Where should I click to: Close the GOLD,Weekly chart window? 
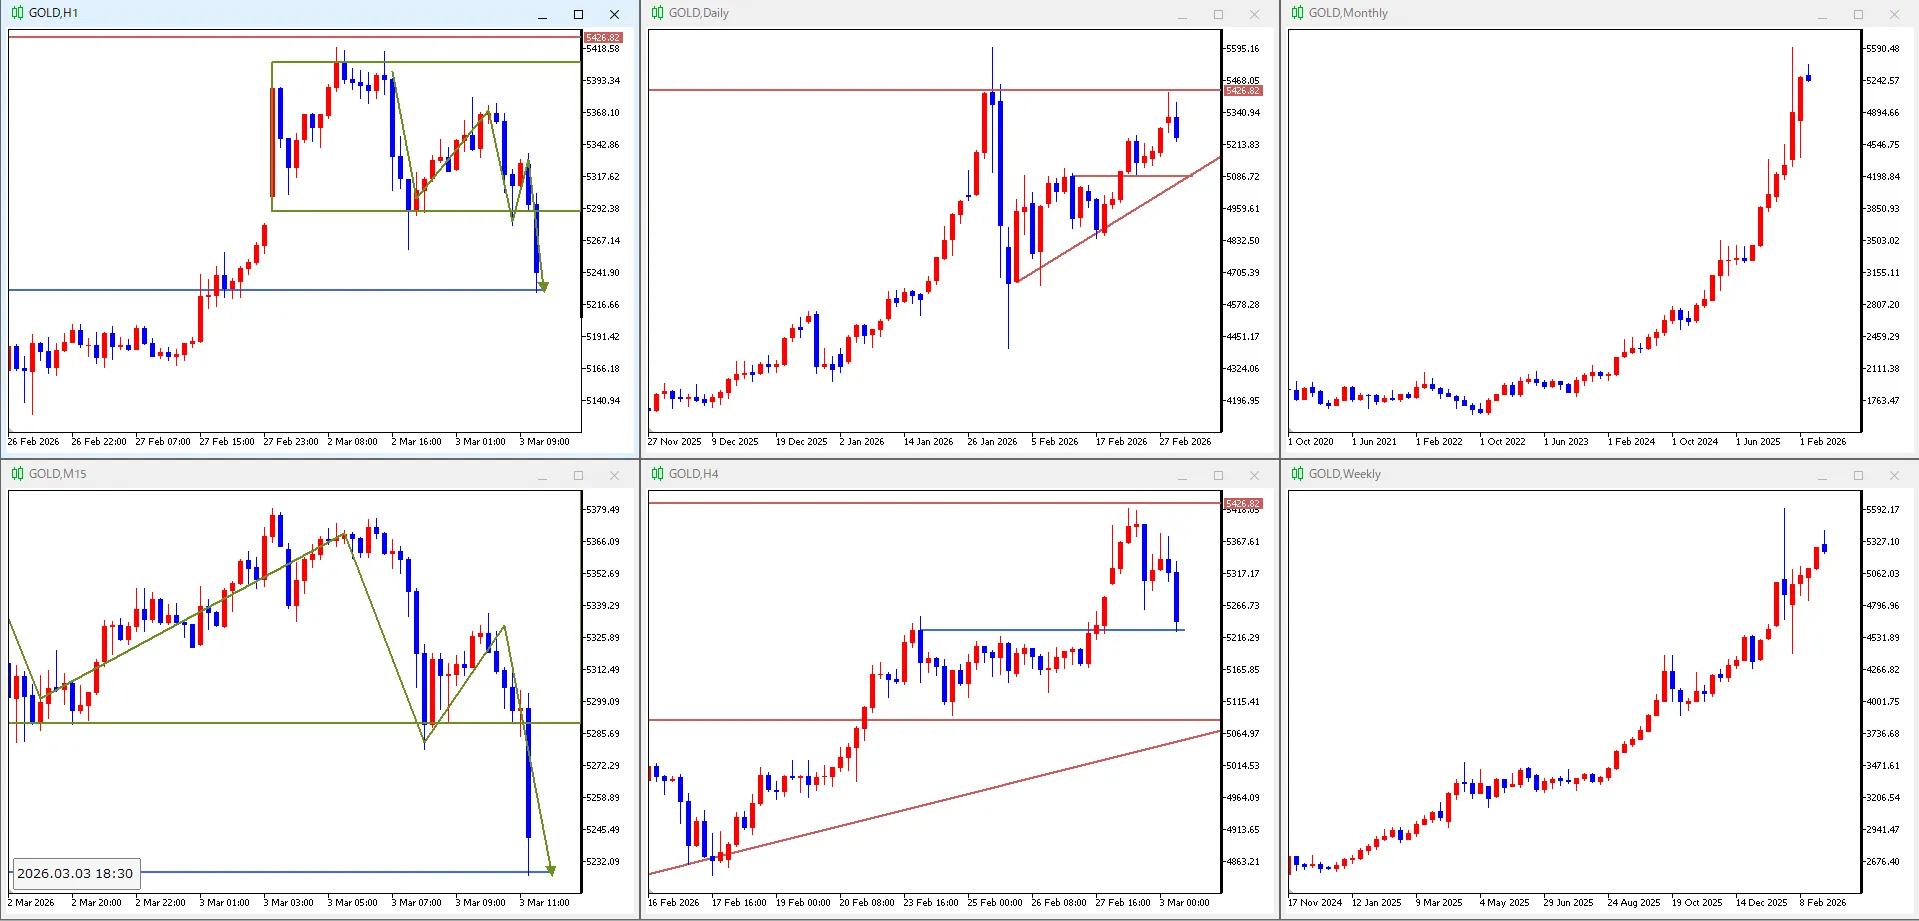point(1894,475)
